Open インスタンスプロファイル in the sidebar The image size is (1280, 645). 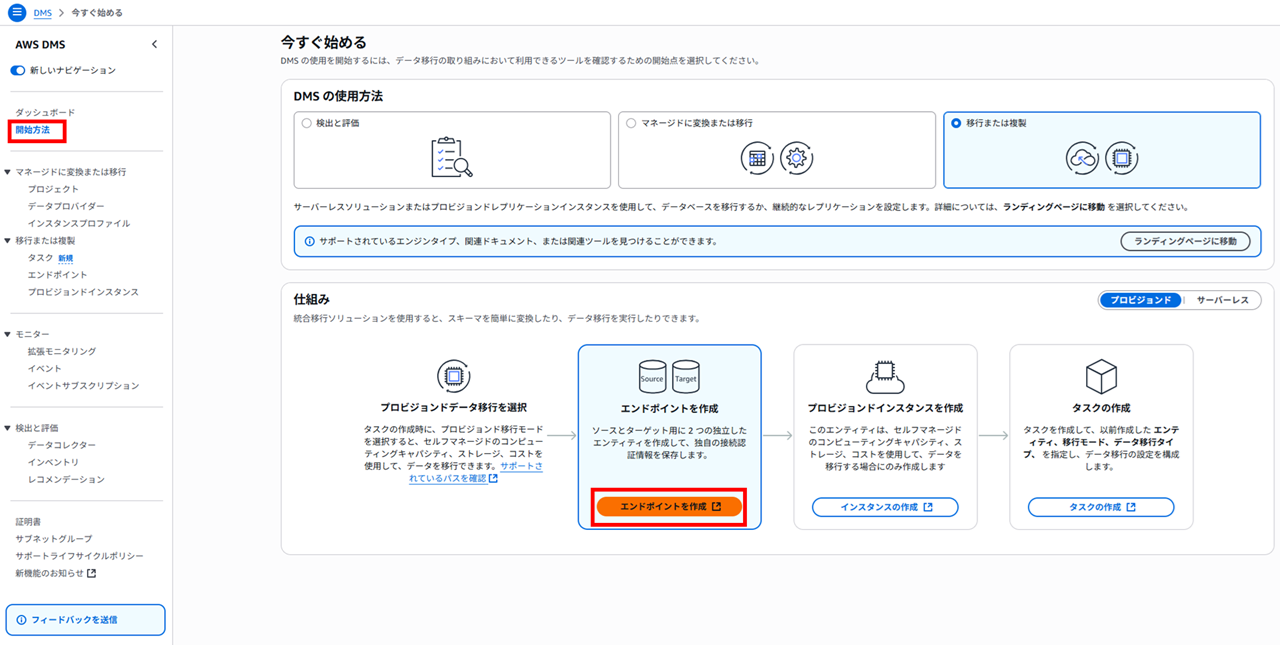pyautogui.click(x=79, y=223)
